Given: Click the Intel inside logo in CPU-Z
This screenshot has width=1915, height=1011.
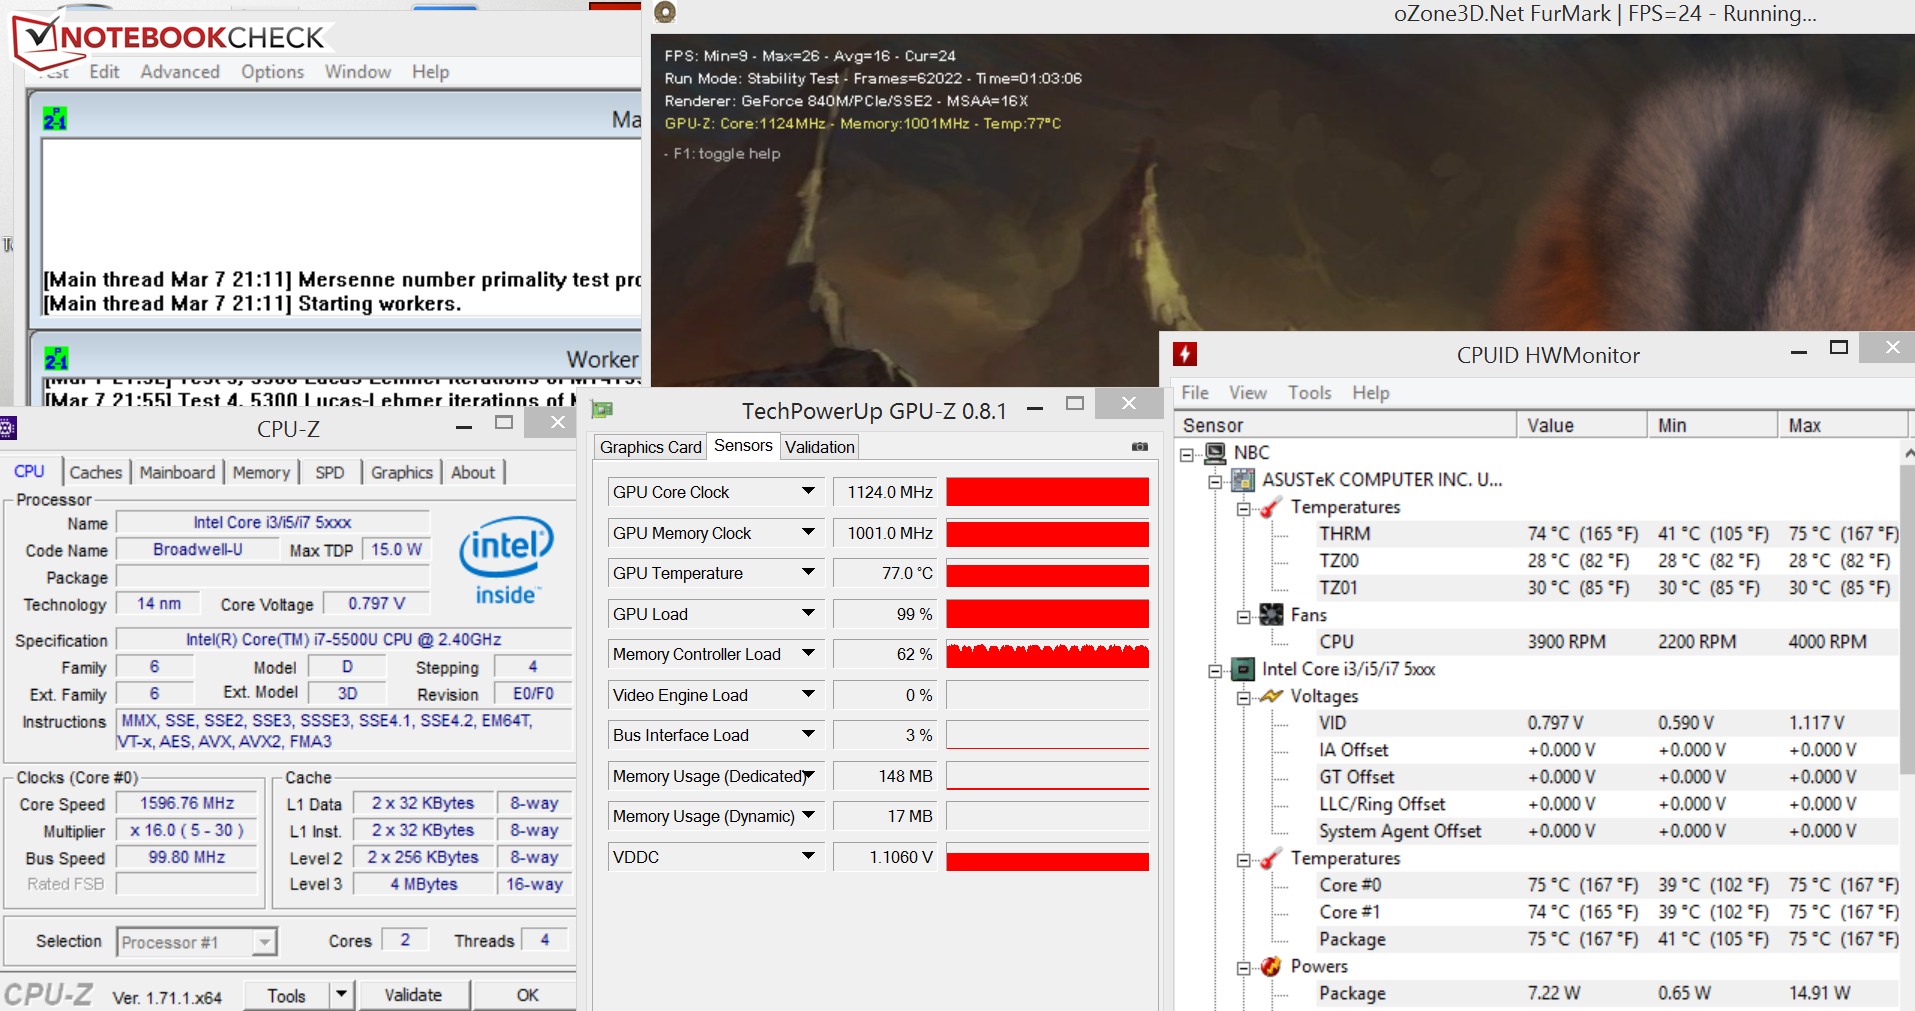Looking at the screenshot, I should tap(506, 560).
